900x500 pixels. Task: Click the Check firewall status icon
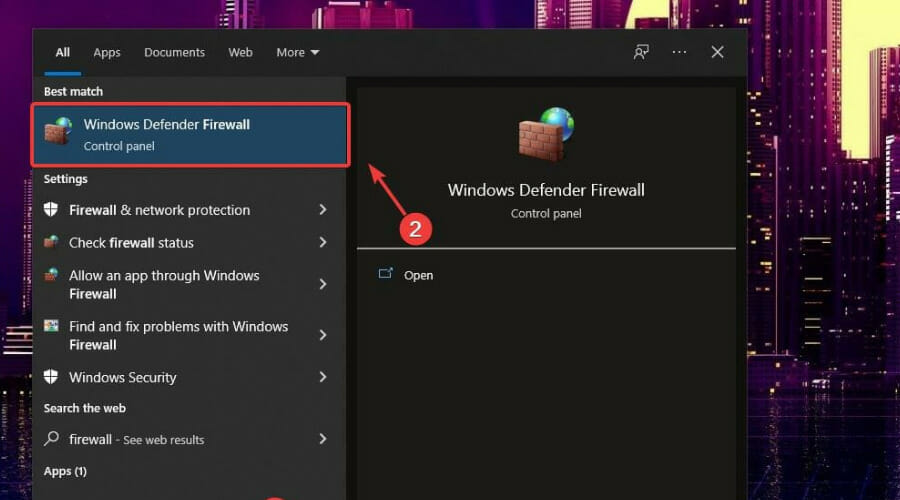pyautogui.click(x=51, y=242)
